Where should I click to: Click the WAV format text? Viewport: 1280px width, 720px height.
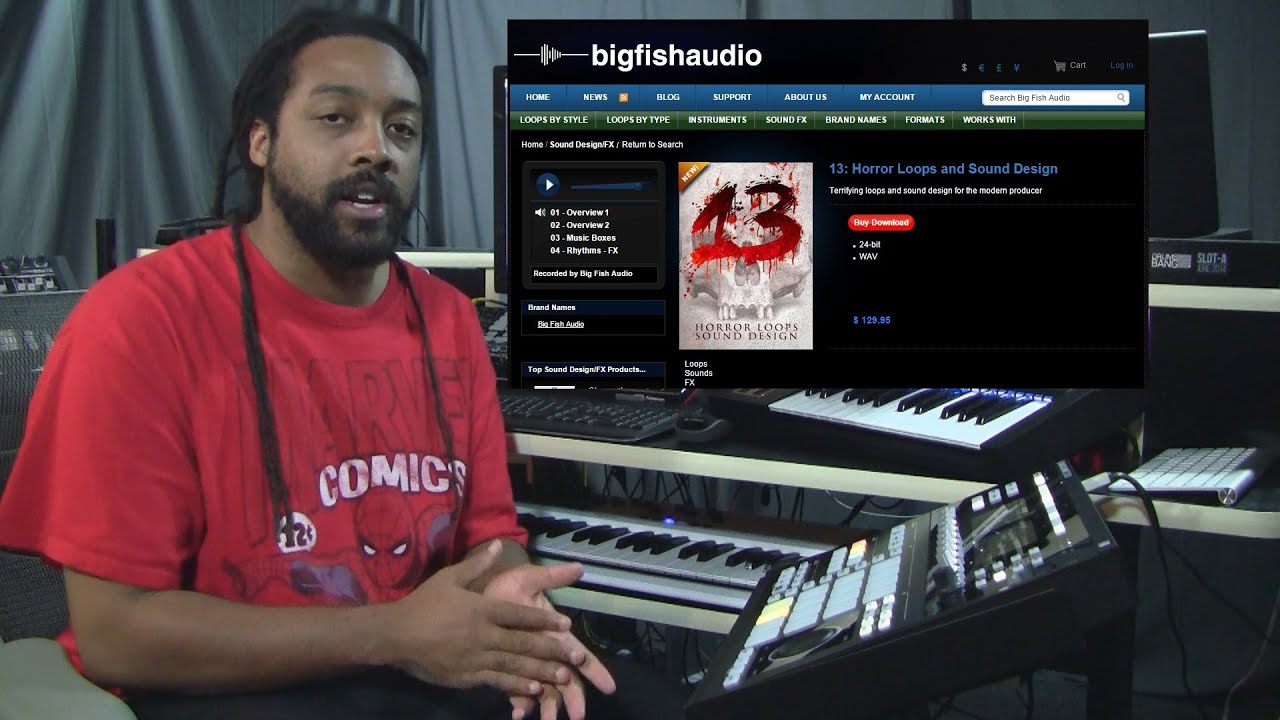(868, 257)
